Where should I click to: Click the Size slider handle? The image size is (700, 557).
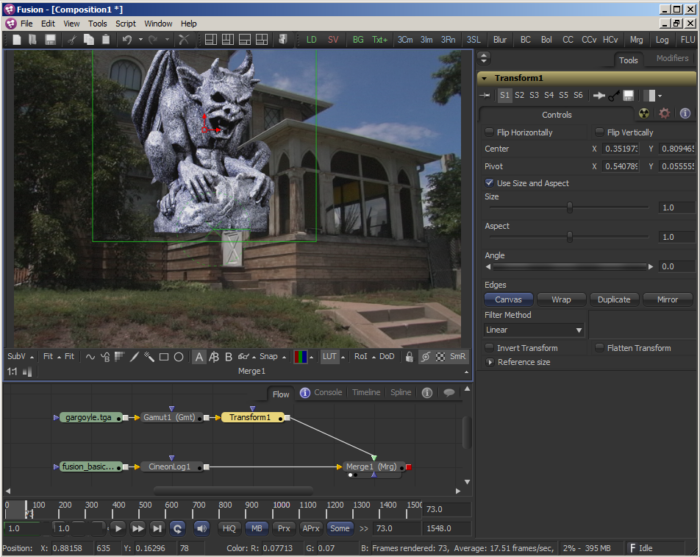570,208
